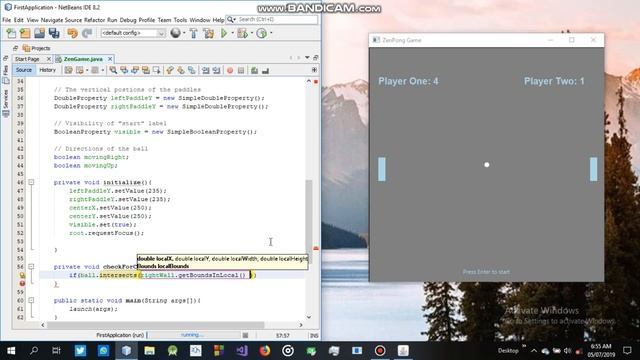Open Firefox from the taskbar
This screenshot has height=360, width=640.
coord(264,350)
